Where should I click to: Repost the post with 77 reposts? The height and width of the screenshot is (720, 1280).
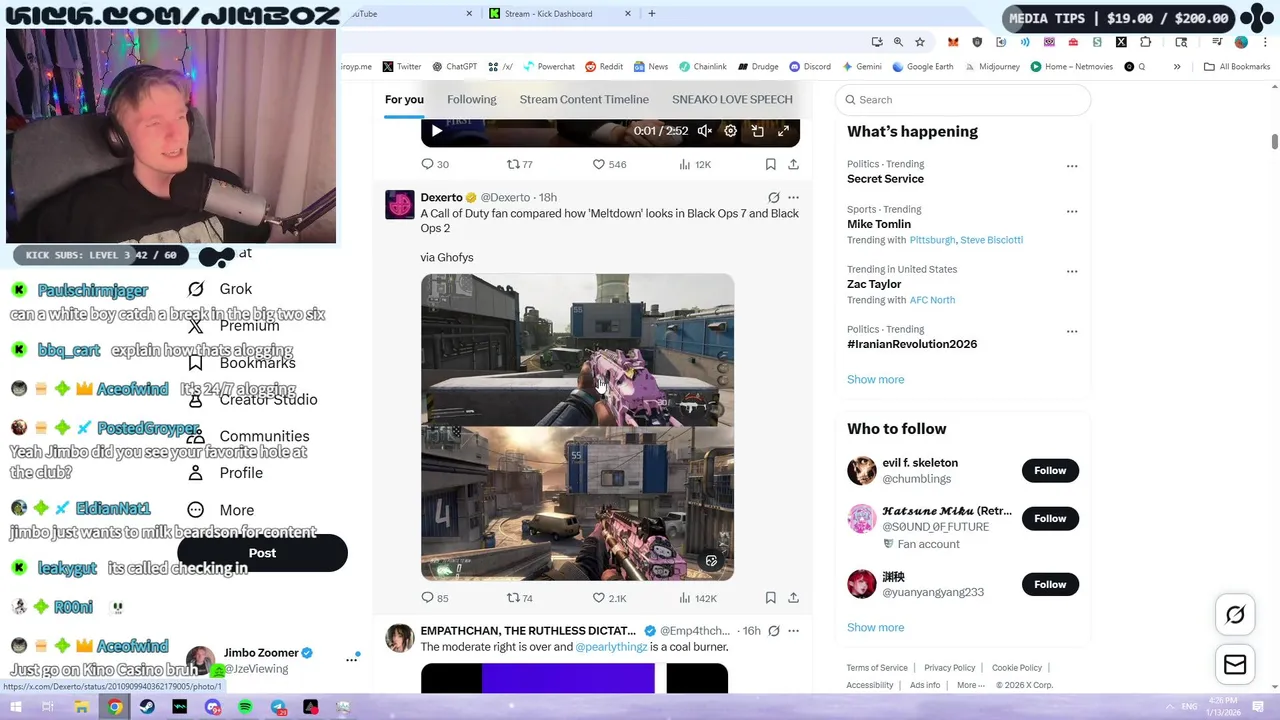pyautogui.click(x=520, y=164)
